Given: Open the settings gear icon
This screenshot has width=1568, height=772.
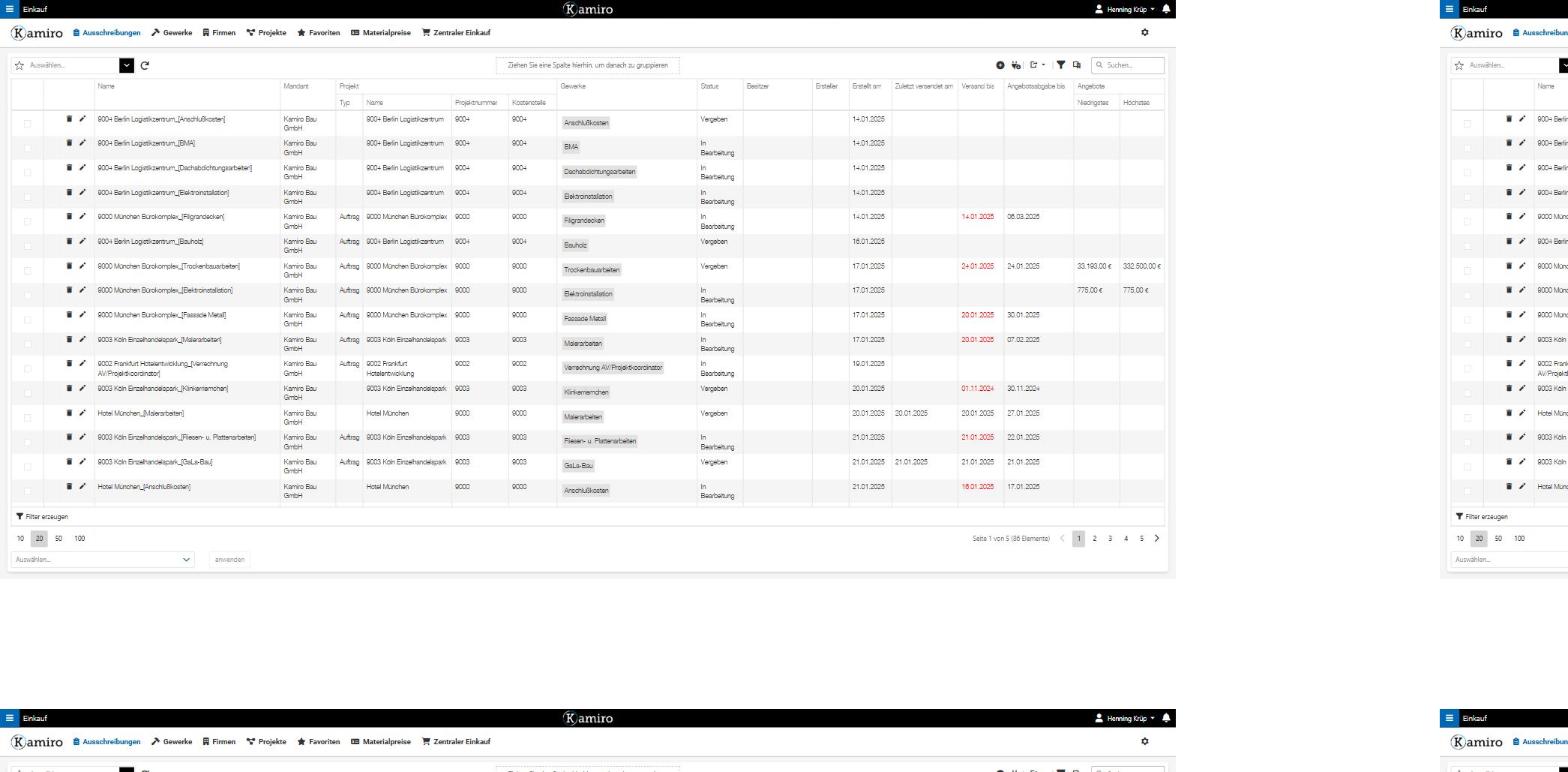Looking at the screenshot, I should pos(1145,32).
